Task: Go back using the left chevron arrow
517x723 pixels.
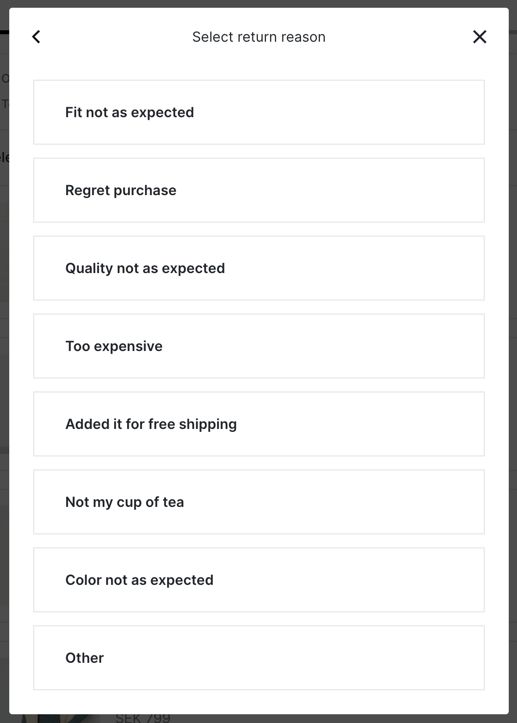Action: 36,37
